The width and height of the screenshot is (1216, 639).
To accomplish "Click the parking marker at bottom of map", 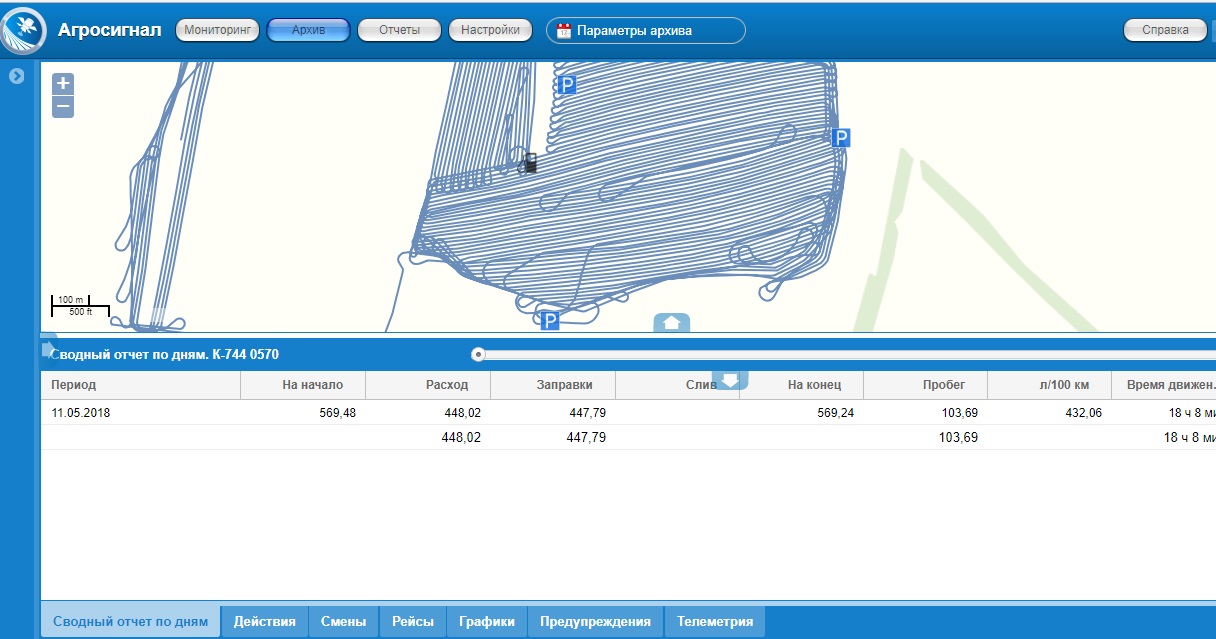I will (549, 320).
